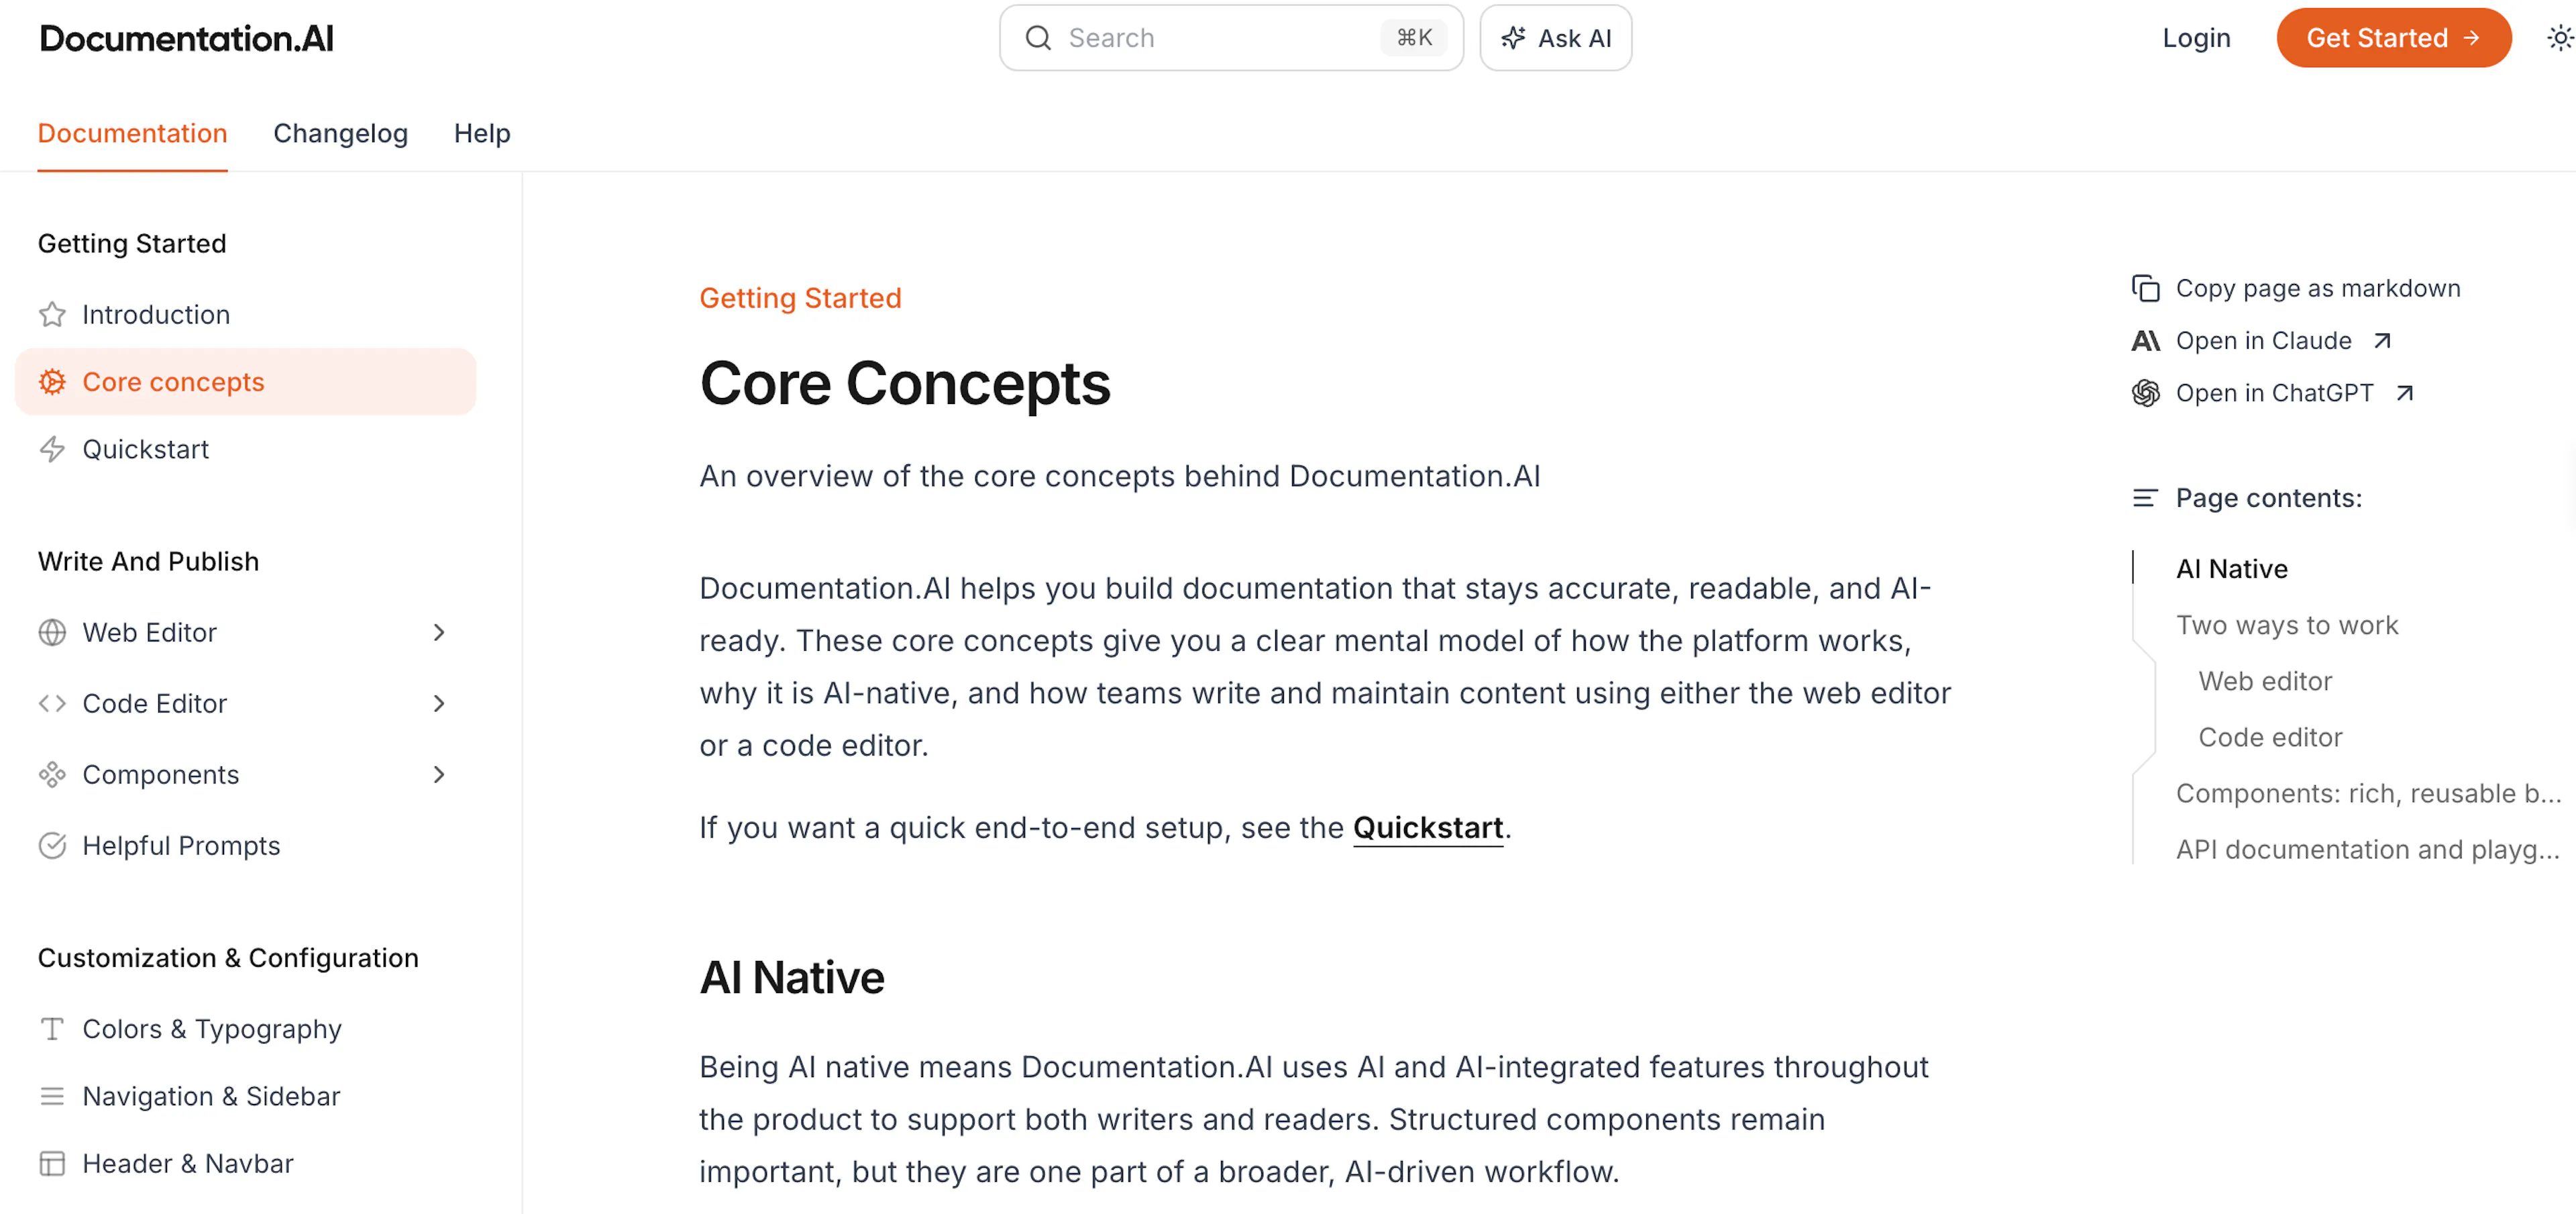This screenshot has height=1214, width=2576.
Task: Click the Get Started button
Action: click(x=2393, y=38)
